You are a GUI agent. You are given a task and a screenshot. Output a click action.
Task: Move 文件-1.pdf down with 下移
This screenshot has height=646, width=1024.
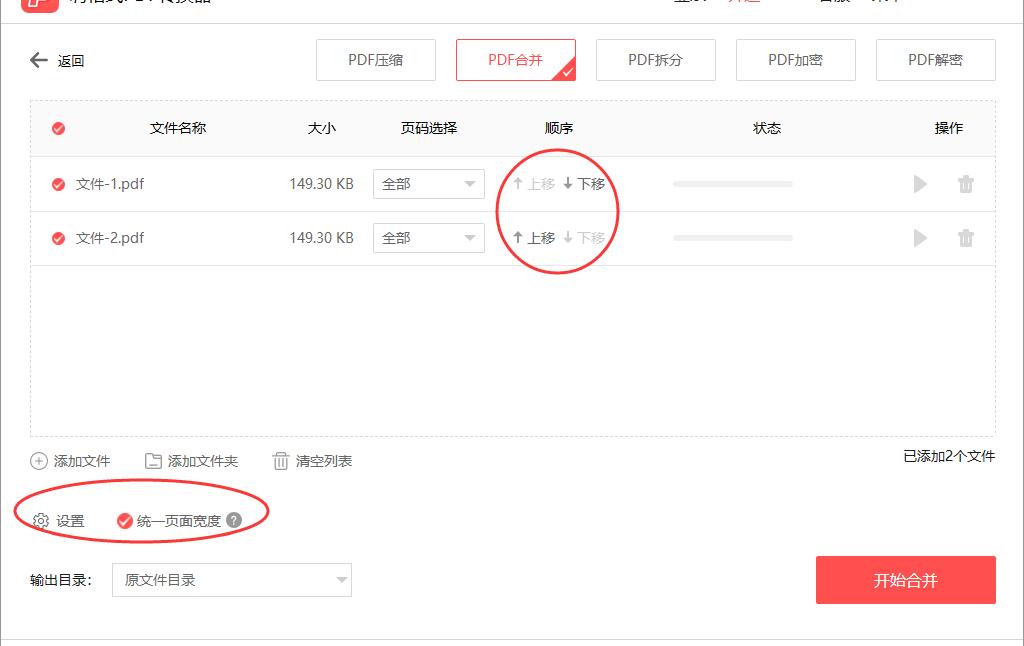click(584, 184)
